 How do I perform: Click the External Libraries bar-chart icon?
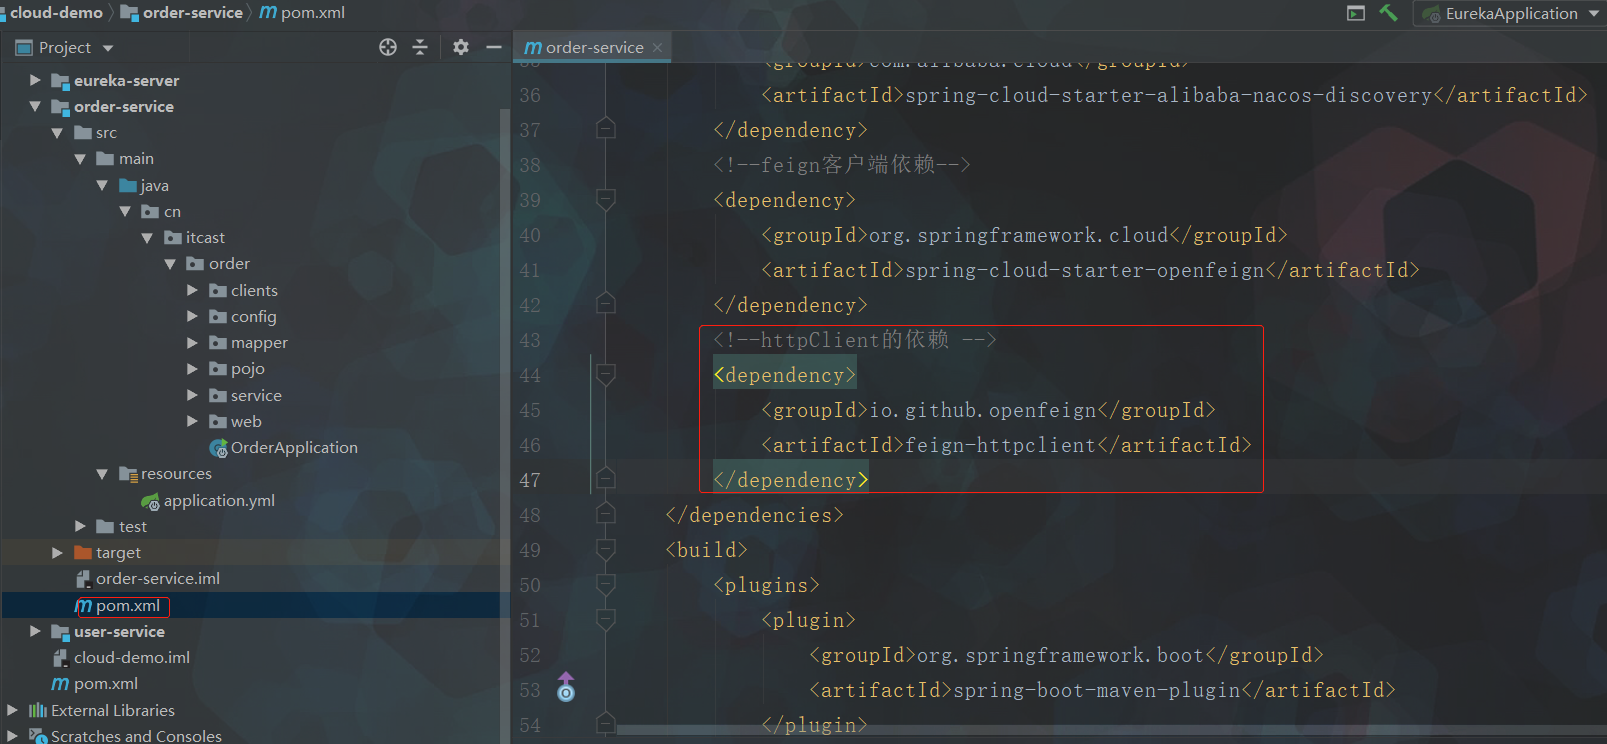[38, 710]
